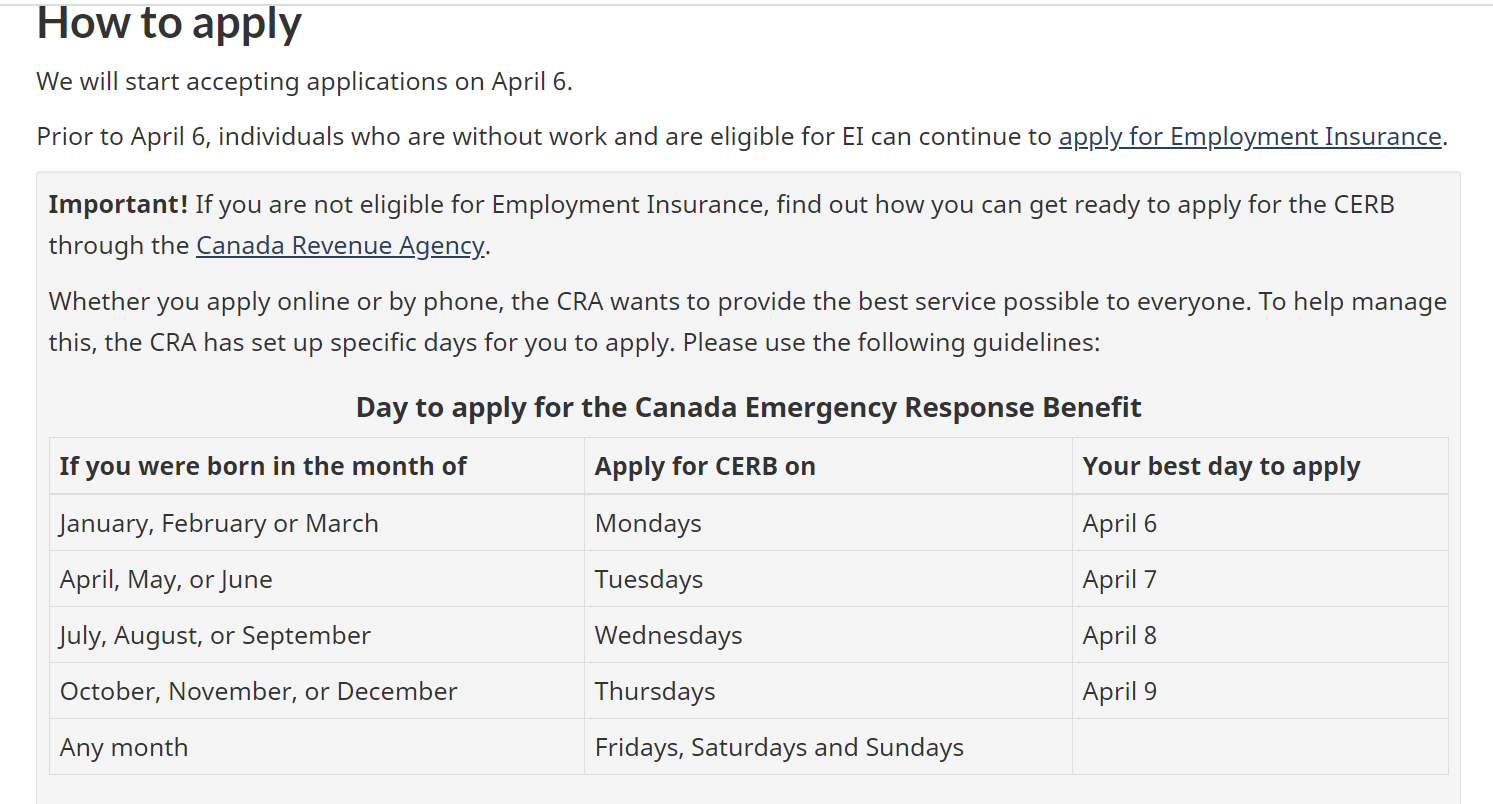Select the 'July, August, or September' cell

(215, 635)
